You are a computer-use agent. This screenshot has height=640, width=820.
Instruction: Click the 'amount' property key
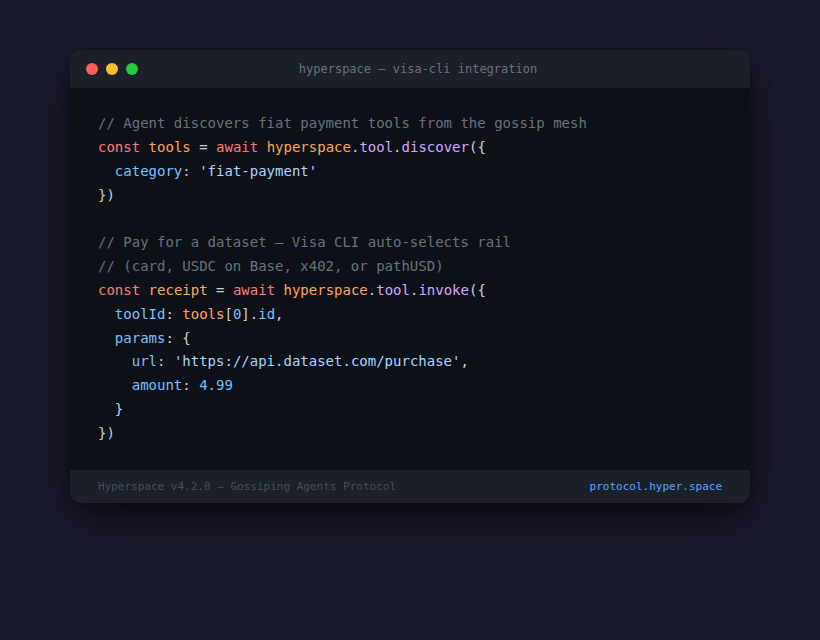[x=156, y=385]
